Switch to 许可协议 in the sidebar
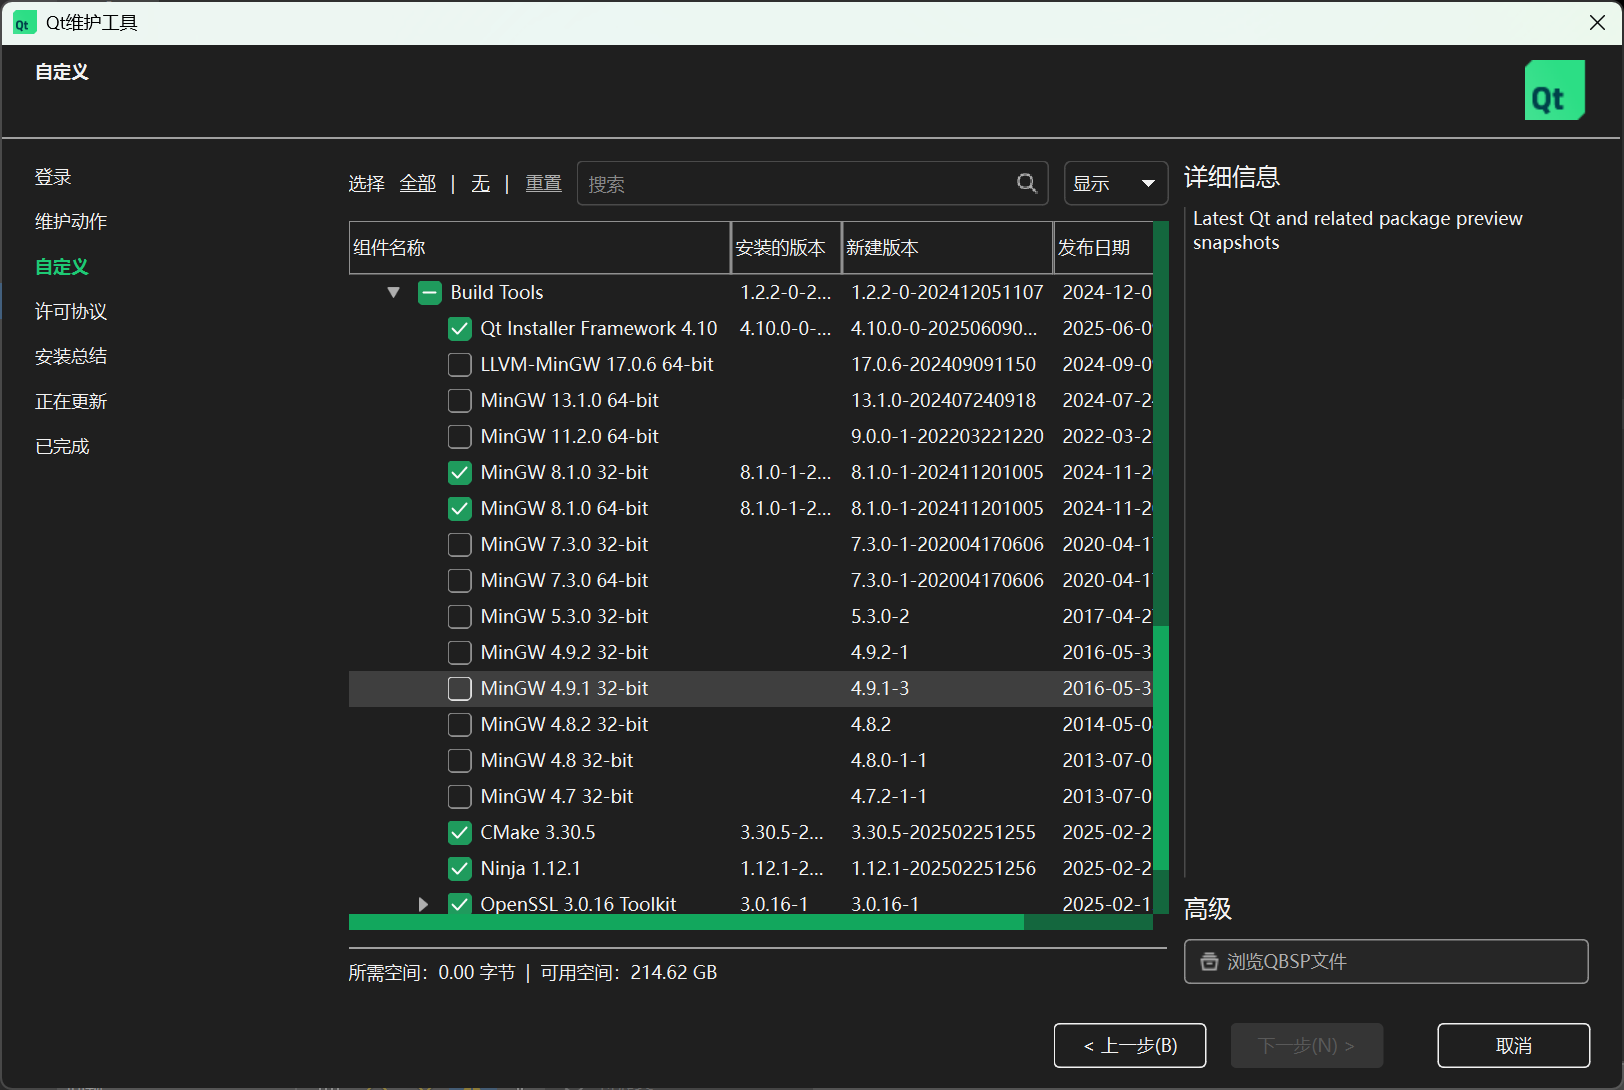This screenshot has height=1090, width=1624. pyautogui.click(x=70, y=311)
